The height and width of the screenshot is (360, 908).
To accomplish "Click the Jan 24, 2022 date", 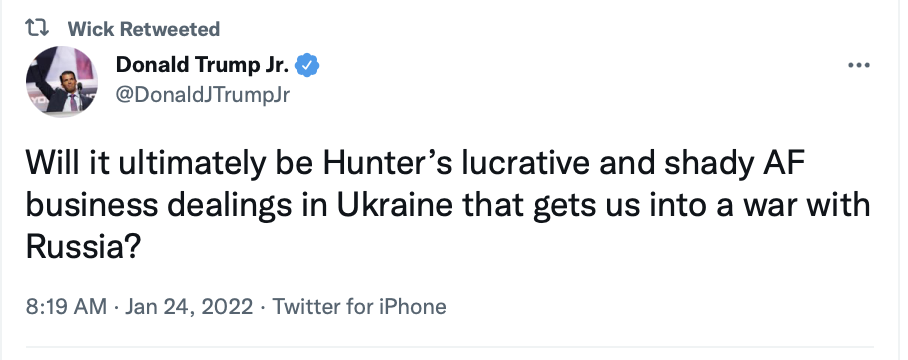I will pos(189,306).
